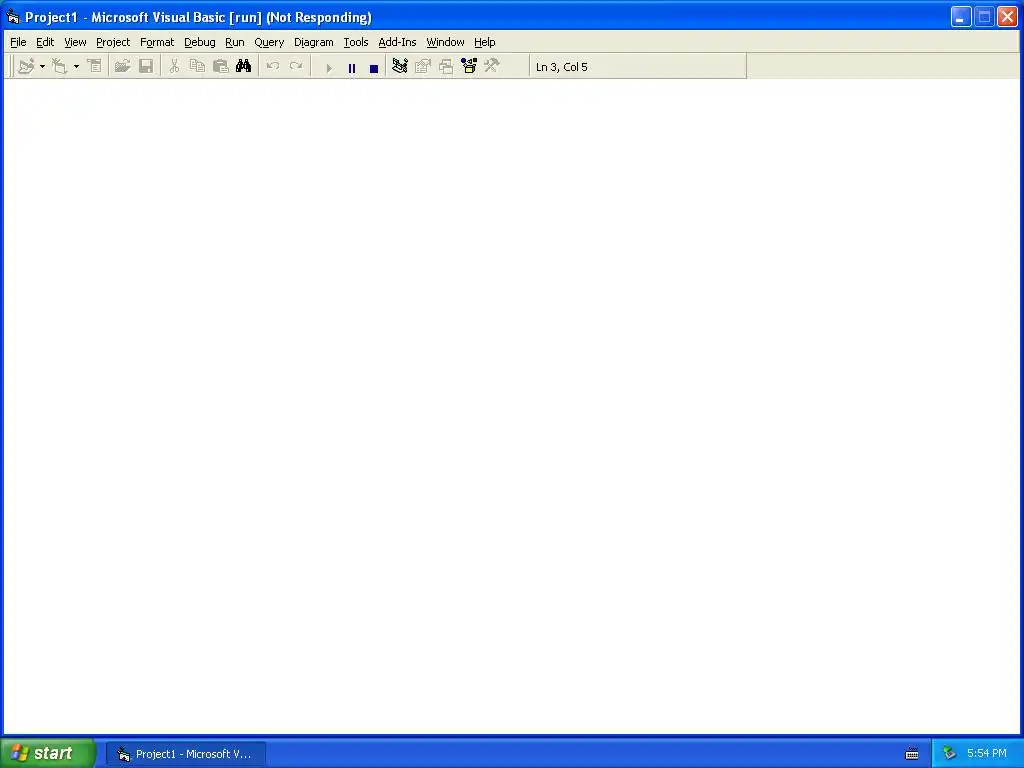Click the Windows Start button
Image resolution: width=1024 pixels, height=768 pixels.
[x=47, y=753]
